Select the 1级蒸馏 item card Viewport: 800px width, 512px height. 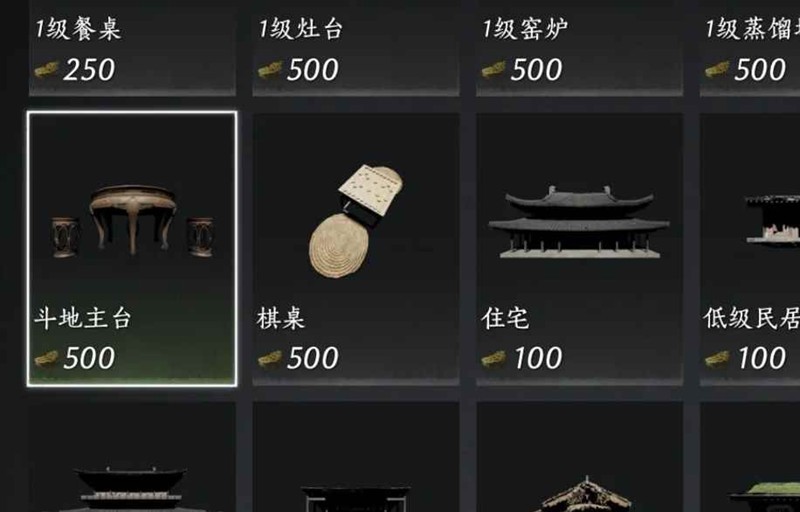click(x=750, y=48)
